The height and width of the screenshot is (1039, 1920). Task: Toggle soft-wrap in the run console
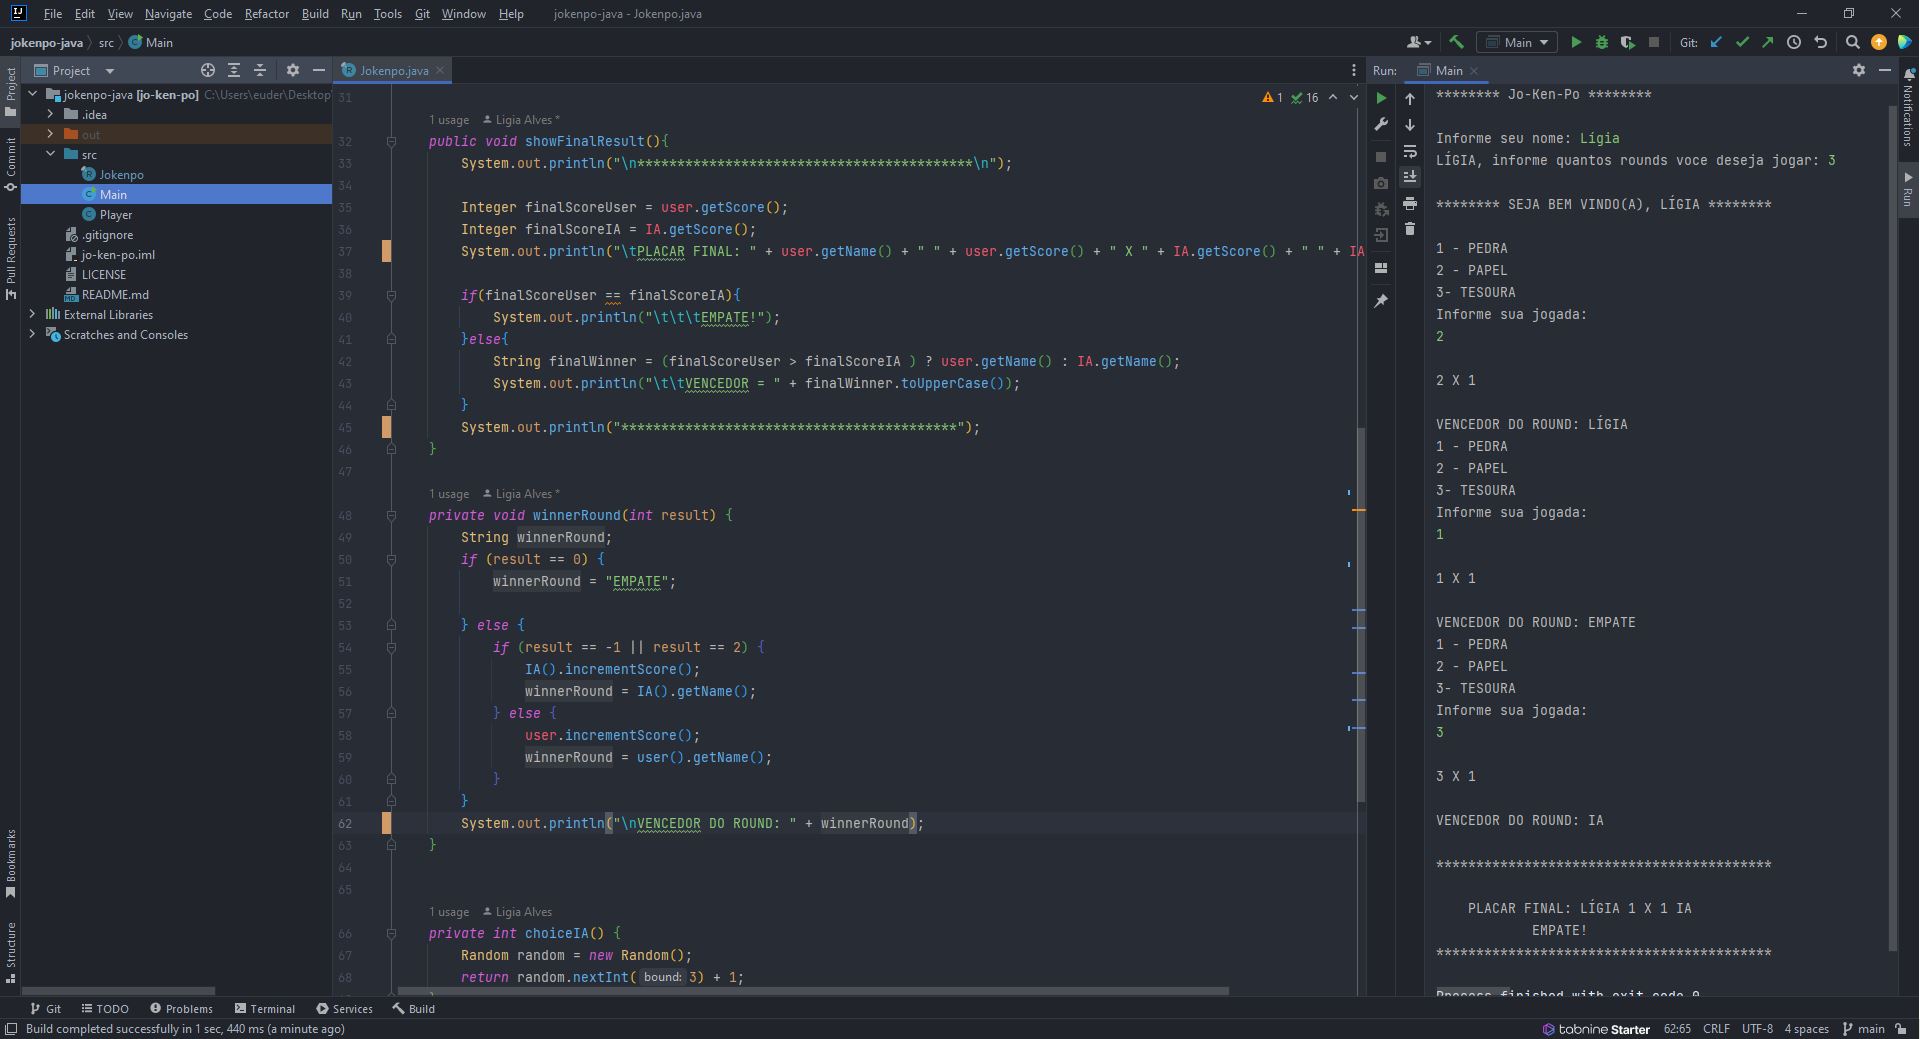pyautogui.click(x=1411, y=152)
